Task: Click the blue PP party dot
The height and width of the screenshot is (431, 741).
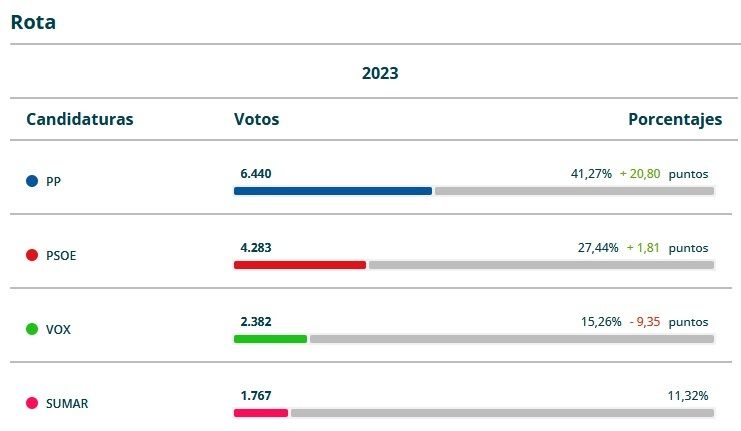Action: pos(32,181)
